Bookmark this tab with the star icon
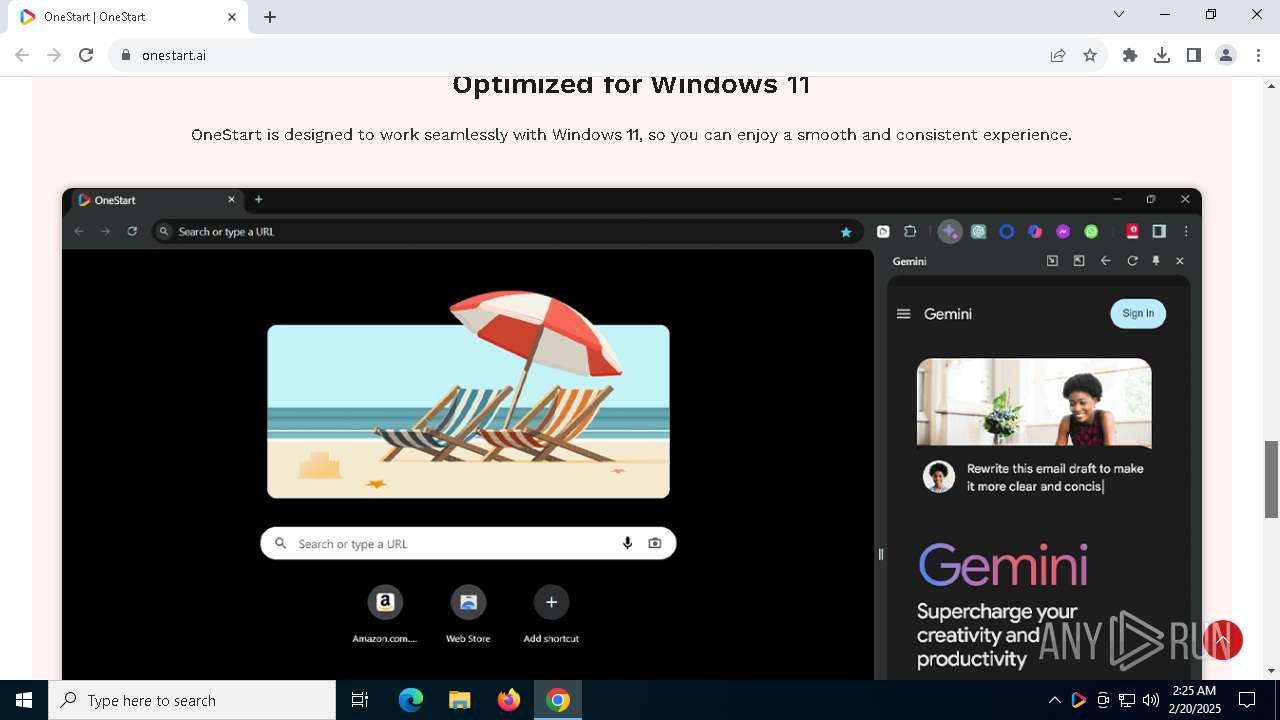Image resolution: width=1280 pixels, height=720 pixels. point(1090,55)
